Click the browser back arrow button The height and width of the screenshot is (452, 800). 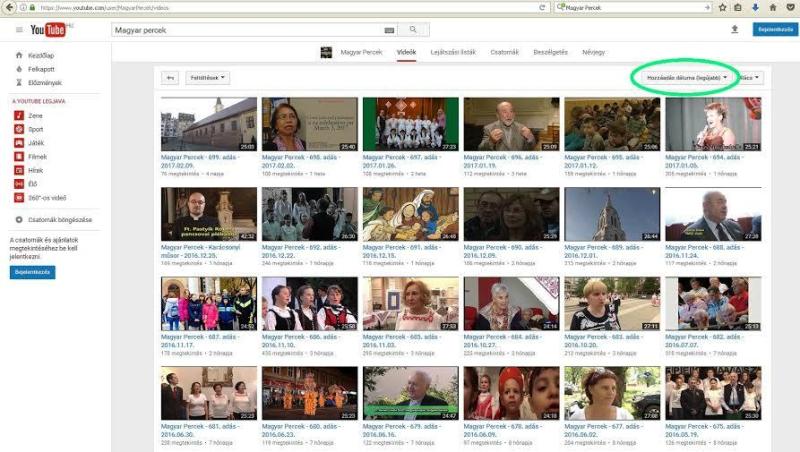8,7
